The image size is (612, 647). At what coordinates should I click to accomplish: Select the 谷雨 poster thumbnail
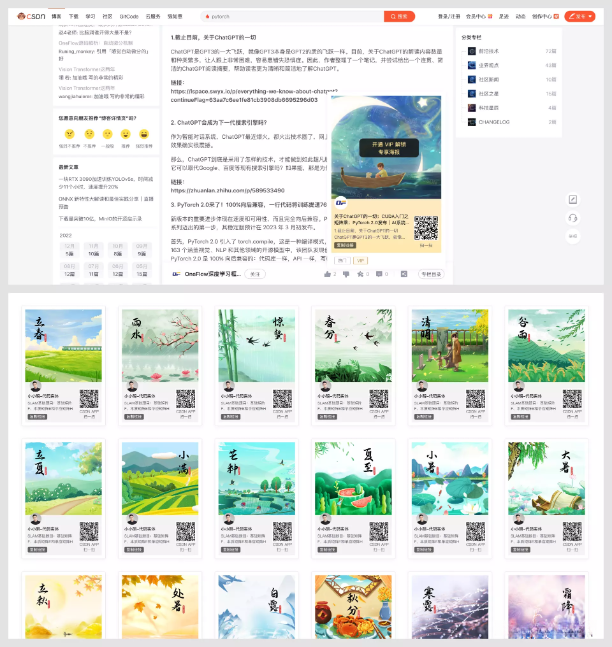coord(546,366)
